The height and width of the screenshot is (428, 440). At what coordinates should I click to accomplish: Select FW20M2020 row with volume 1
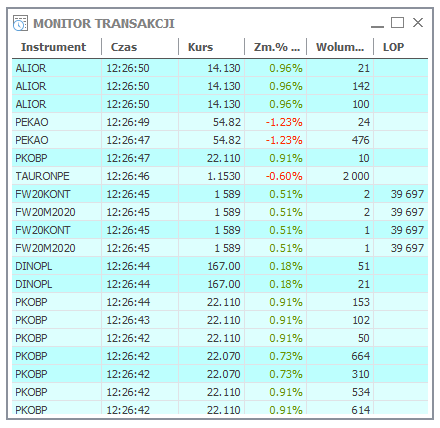pyautogui.click(x=220, y=248)
